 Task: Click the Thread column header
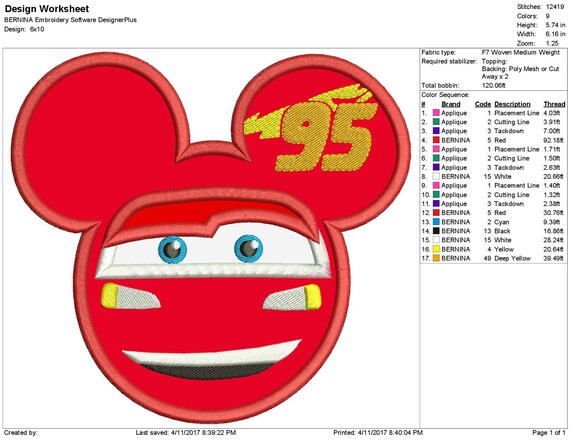(x=554, y=104)
